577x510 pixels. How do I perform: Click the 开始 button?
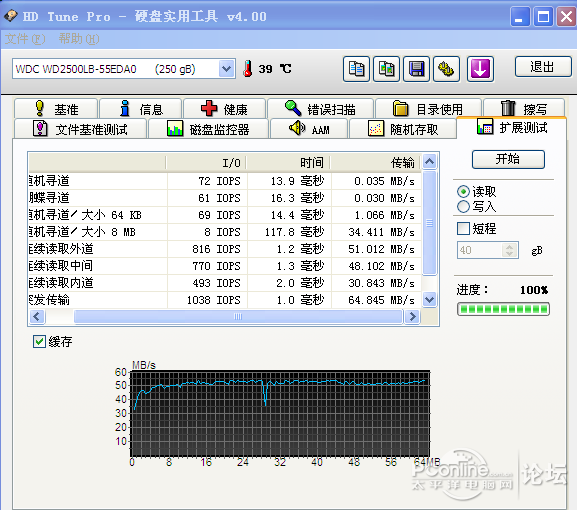(508, 159)
